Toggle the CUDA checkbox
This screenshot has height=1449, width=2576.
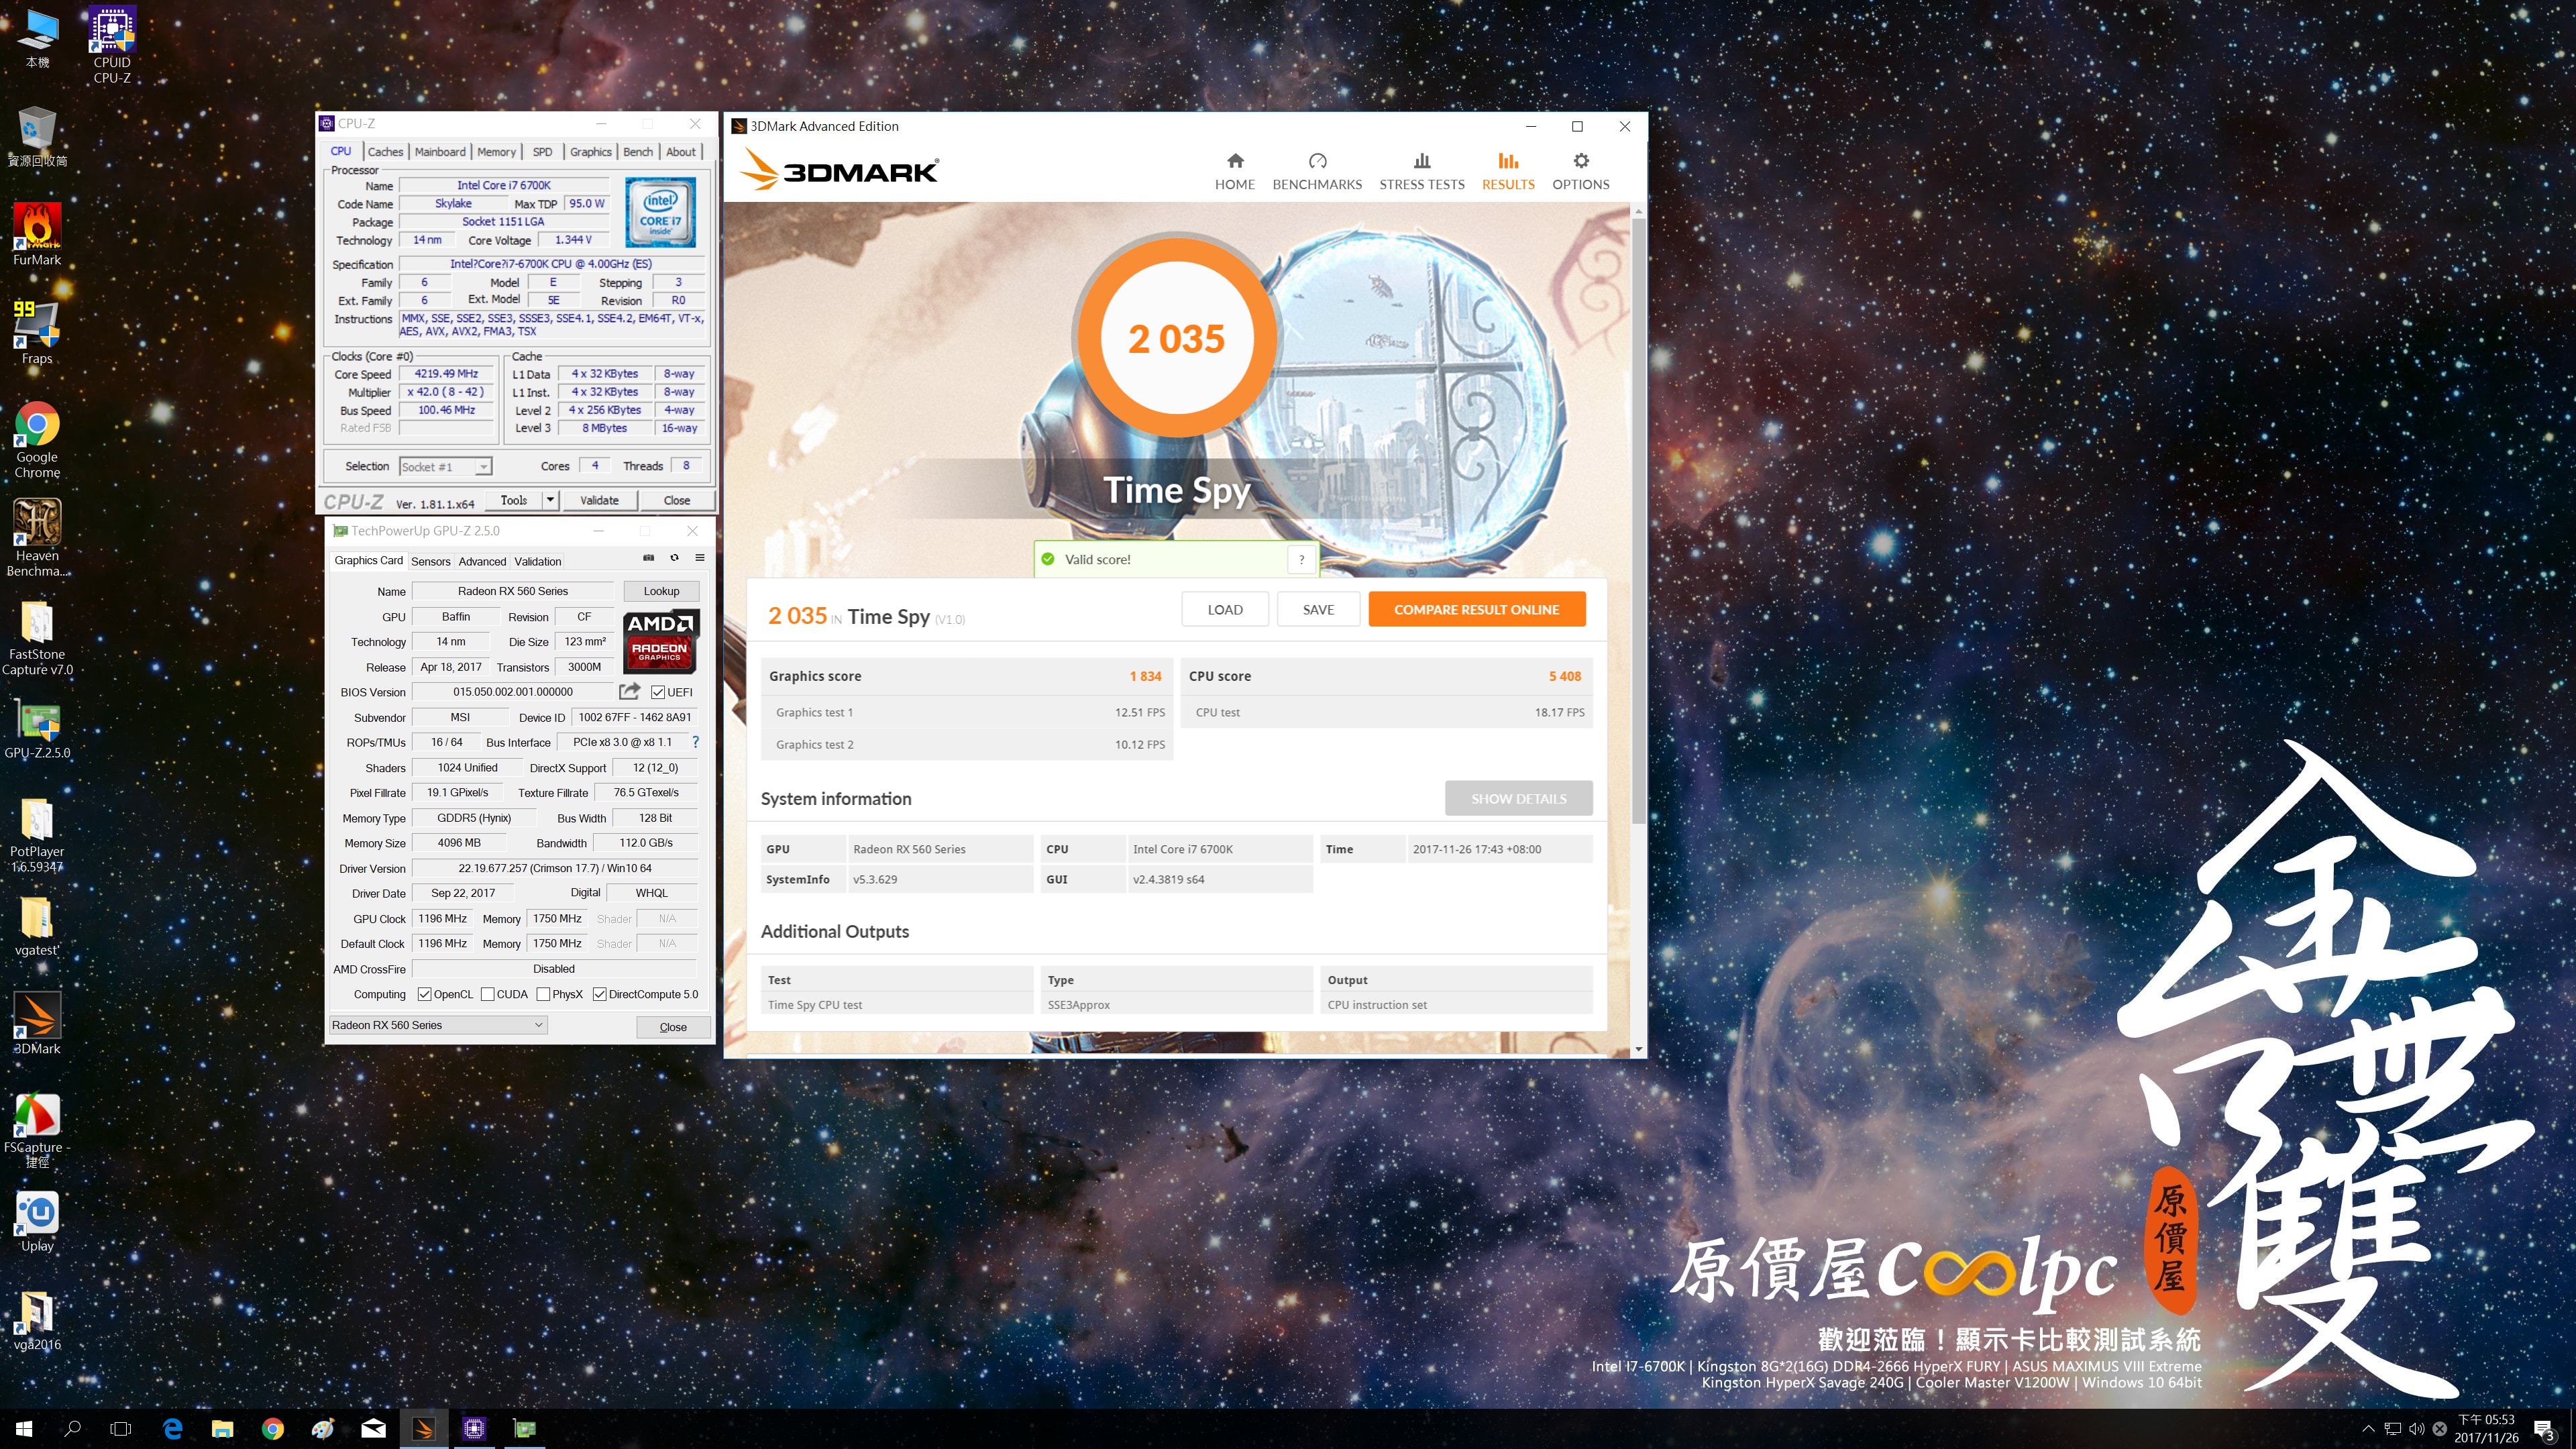[488, 994]
